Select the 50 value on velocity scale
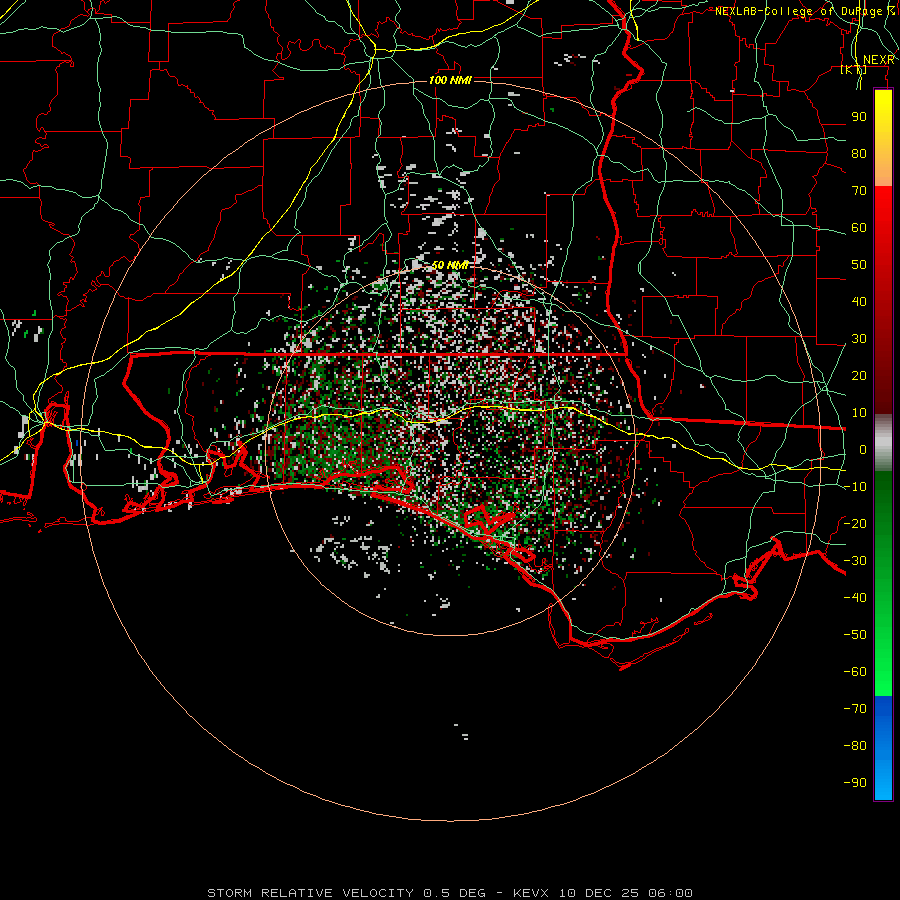Image resolution: width=900 pixels, height=900 pixels. click(x=859, y=265)
